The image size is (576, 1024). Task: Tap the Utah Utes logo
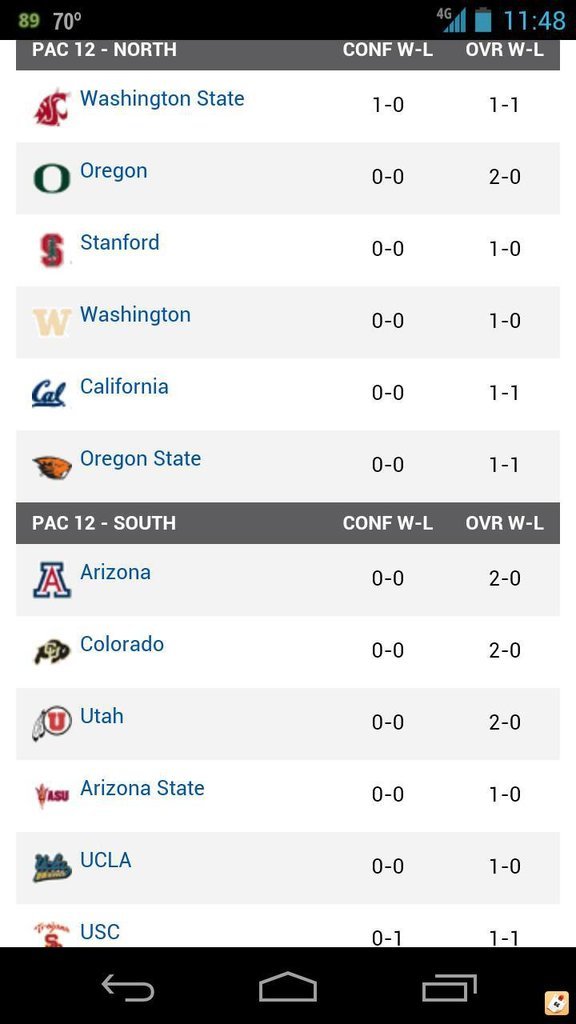tap(52, 724)
